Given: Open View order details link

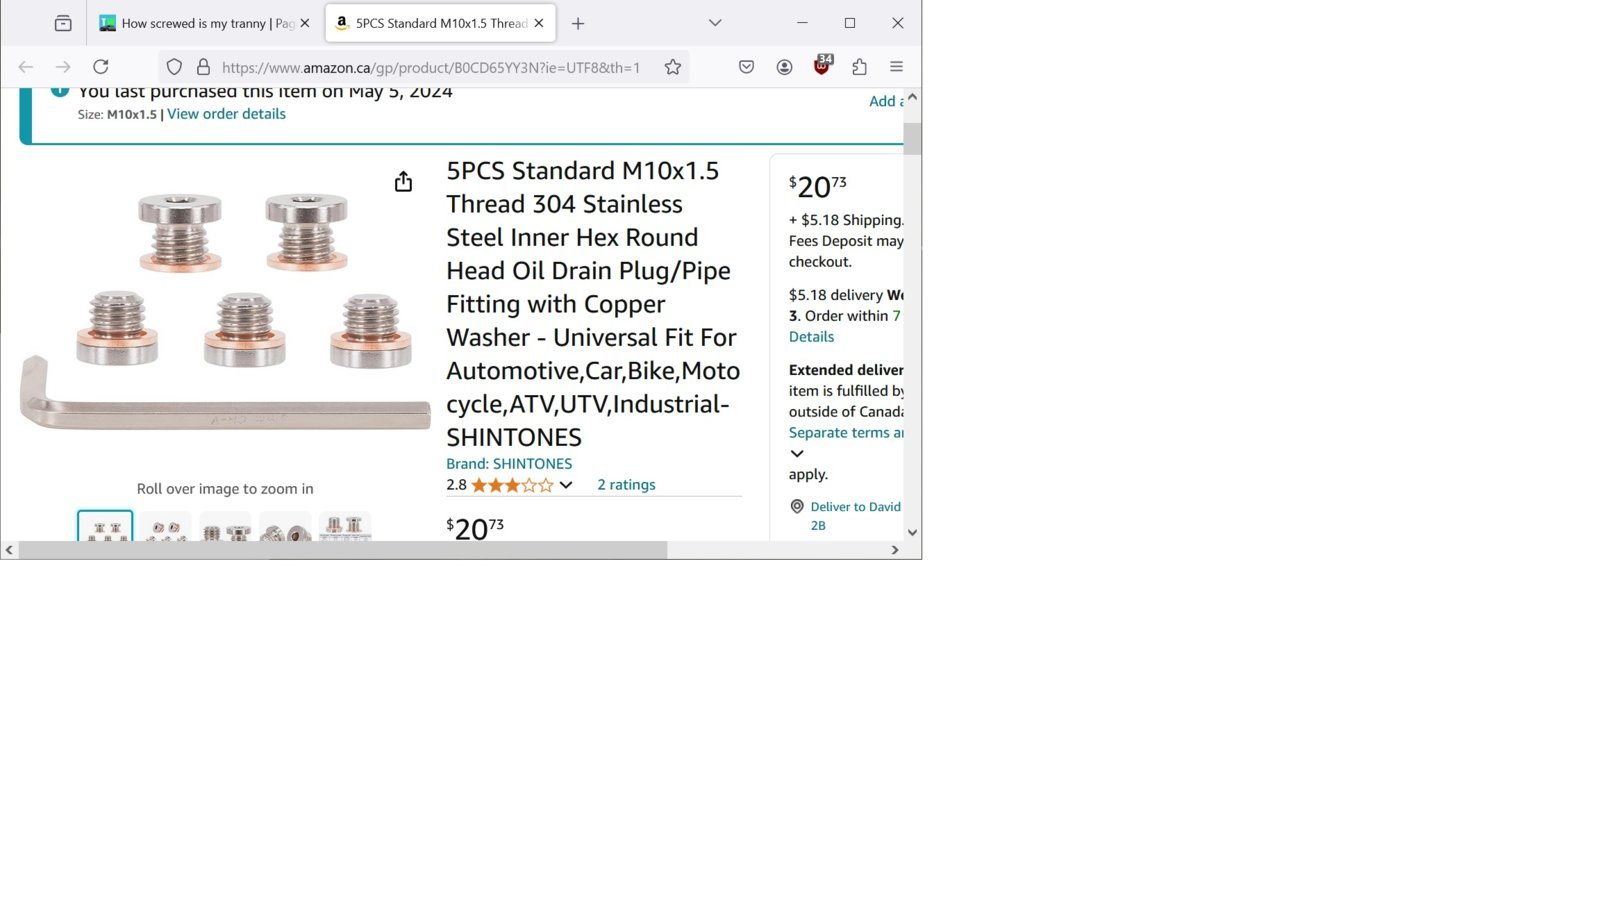Looking at the screenshot, I should coord(226,114).
